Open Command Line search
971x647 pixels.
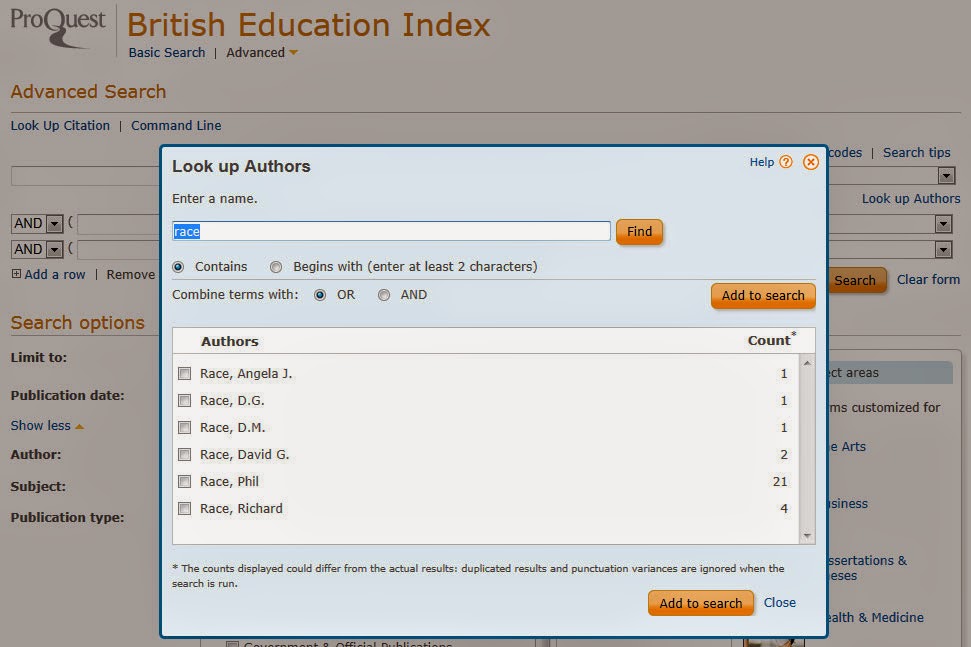pyautogui.click(x=176, y=126)
